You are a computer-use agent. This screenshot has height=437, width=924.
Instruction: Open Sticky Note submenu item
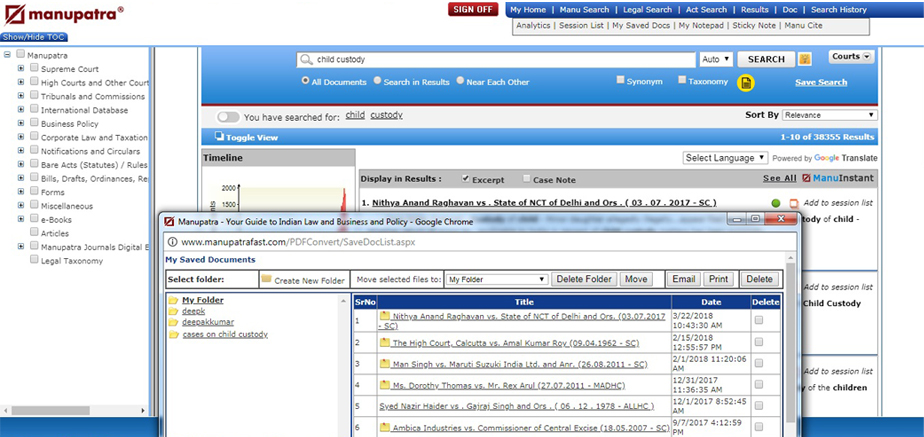[753, 25]
